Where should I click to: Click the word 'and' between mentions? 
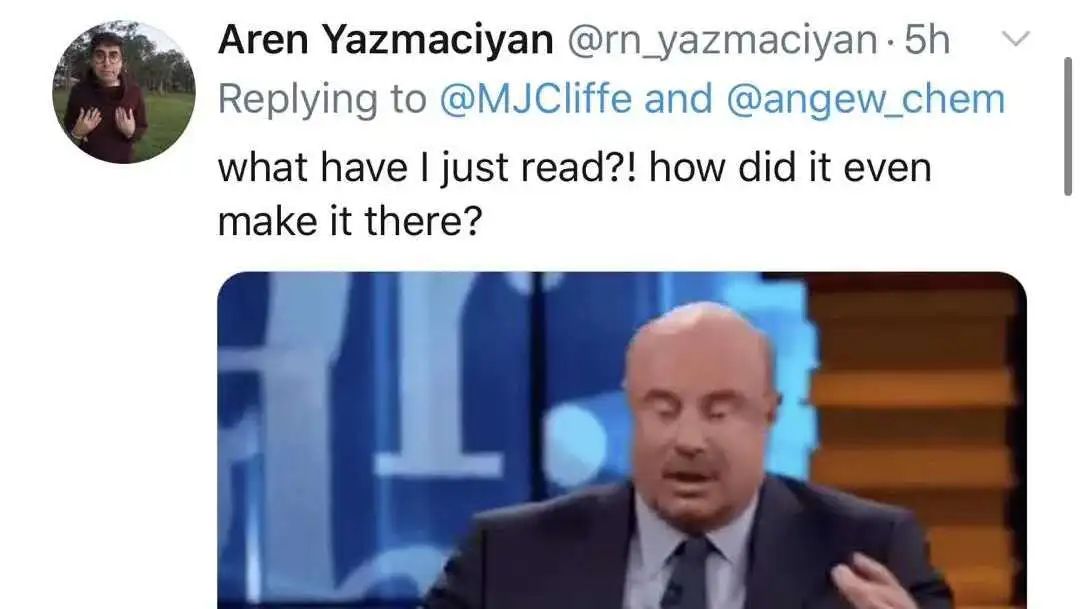click(678, 99)
